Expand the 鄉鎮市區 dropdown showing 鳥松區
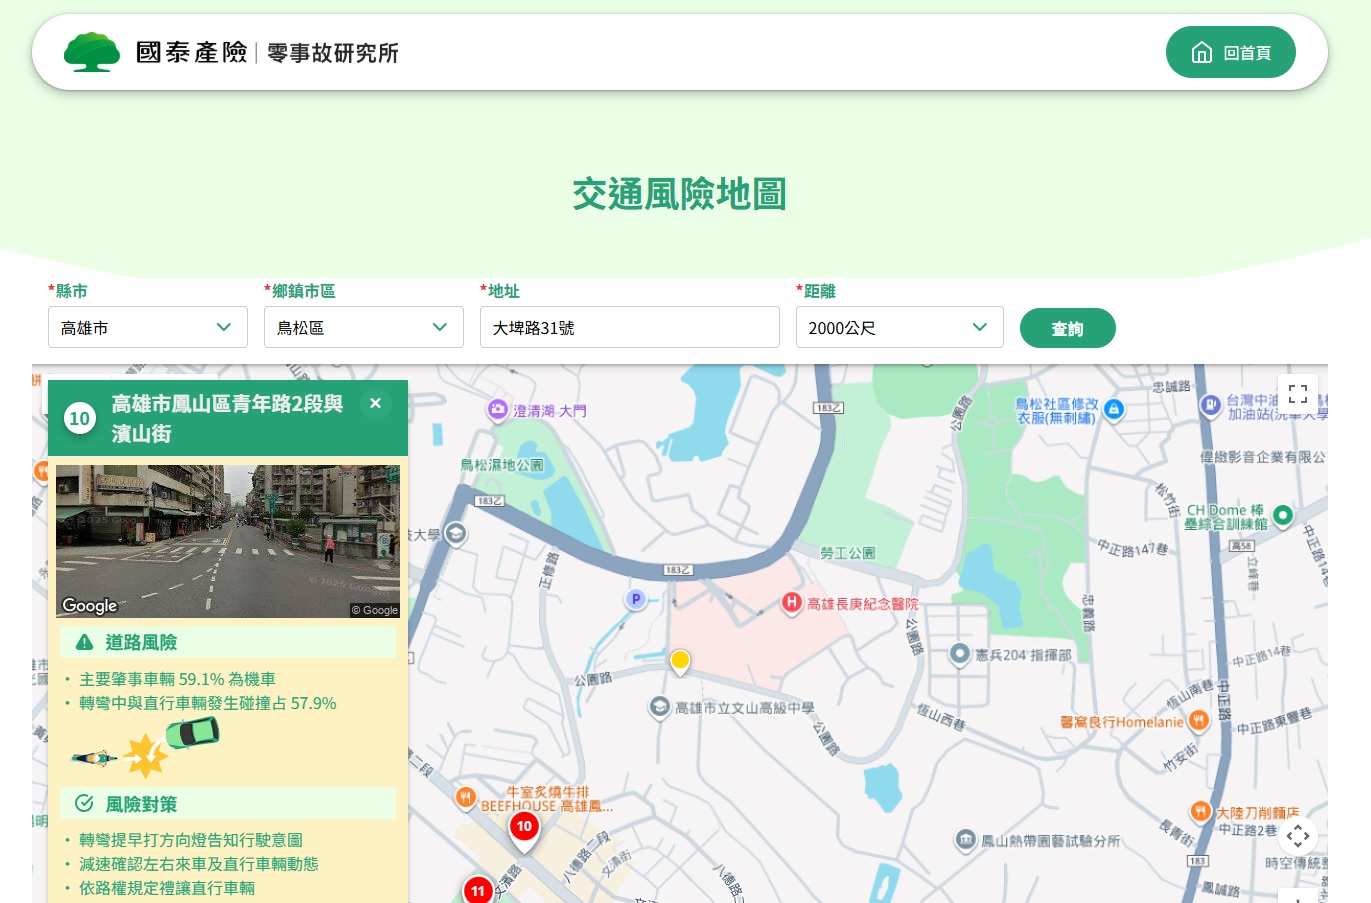This screenshot has height=903, width=1371. click(x=363, y=328)
